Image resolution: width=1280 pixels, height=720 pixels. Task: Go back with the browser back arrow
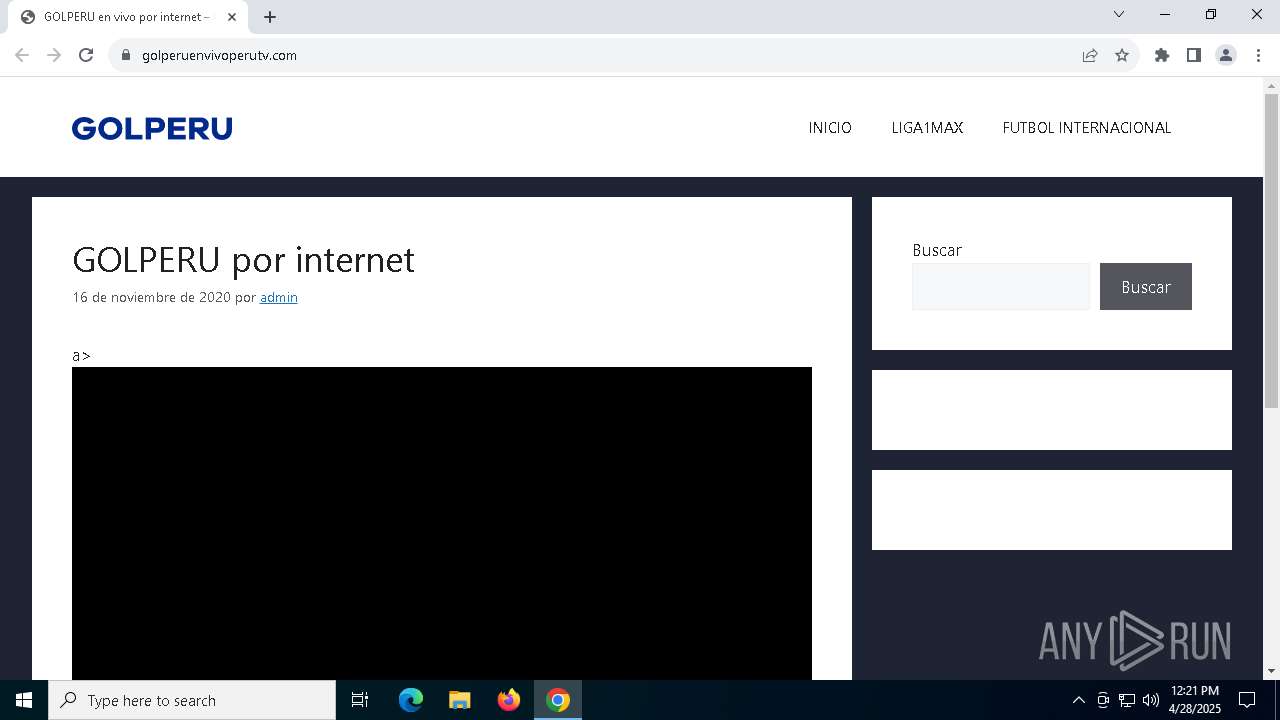(22, 55)
